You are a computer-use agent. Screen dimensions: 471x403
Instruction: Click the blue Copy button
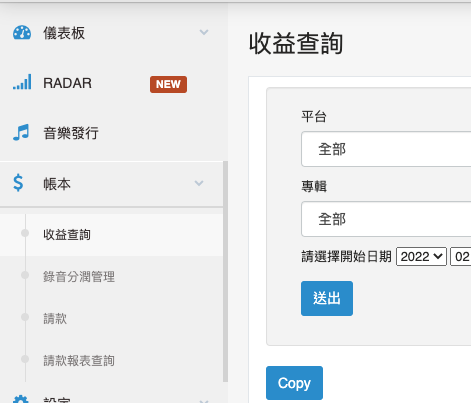tap(294, 383)
